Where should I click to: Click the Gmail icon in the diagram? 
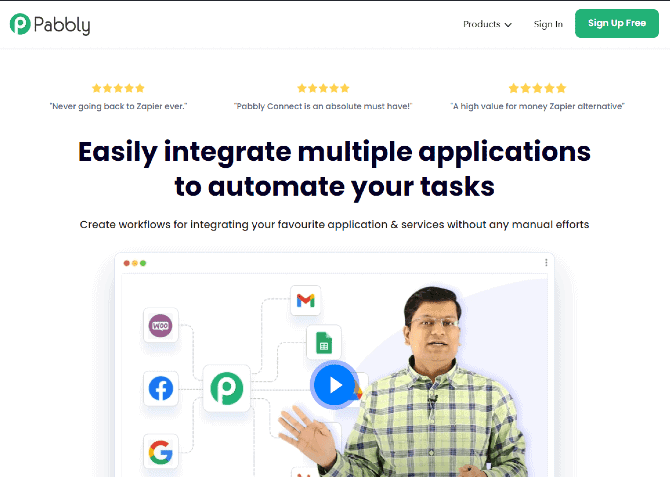(x=306, y=300)
